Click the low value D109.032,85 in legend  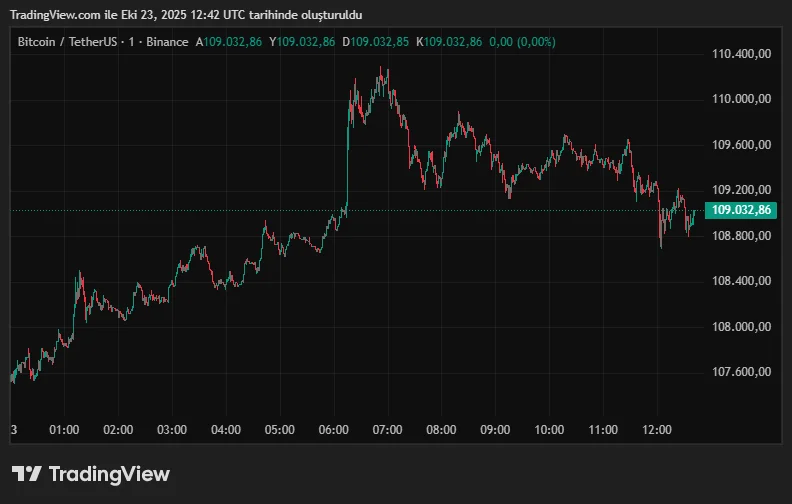375,42
